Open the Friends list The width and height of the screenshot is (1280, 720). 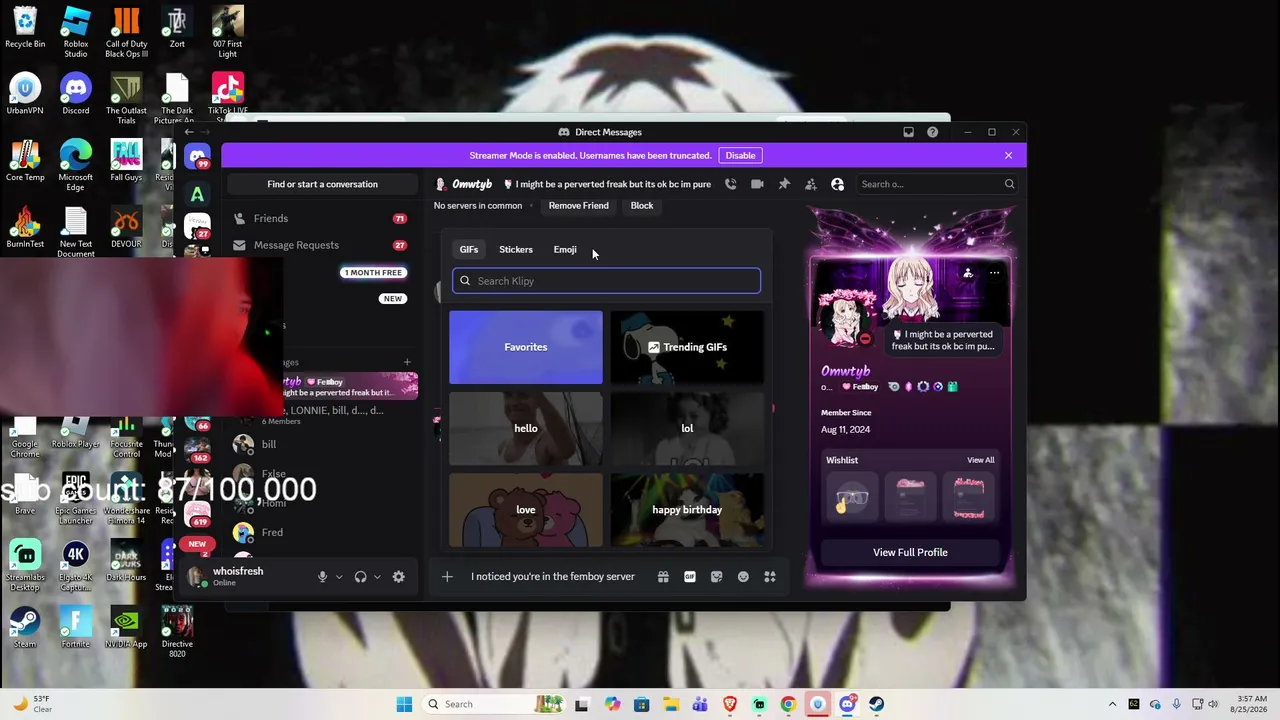320,218
